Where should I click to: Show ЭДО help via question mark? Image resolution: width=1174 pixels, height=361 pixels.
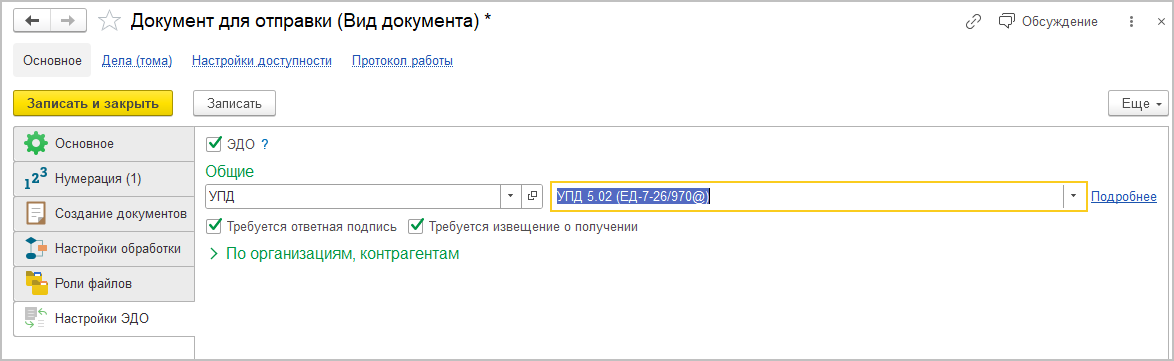(x=264, y=144)
